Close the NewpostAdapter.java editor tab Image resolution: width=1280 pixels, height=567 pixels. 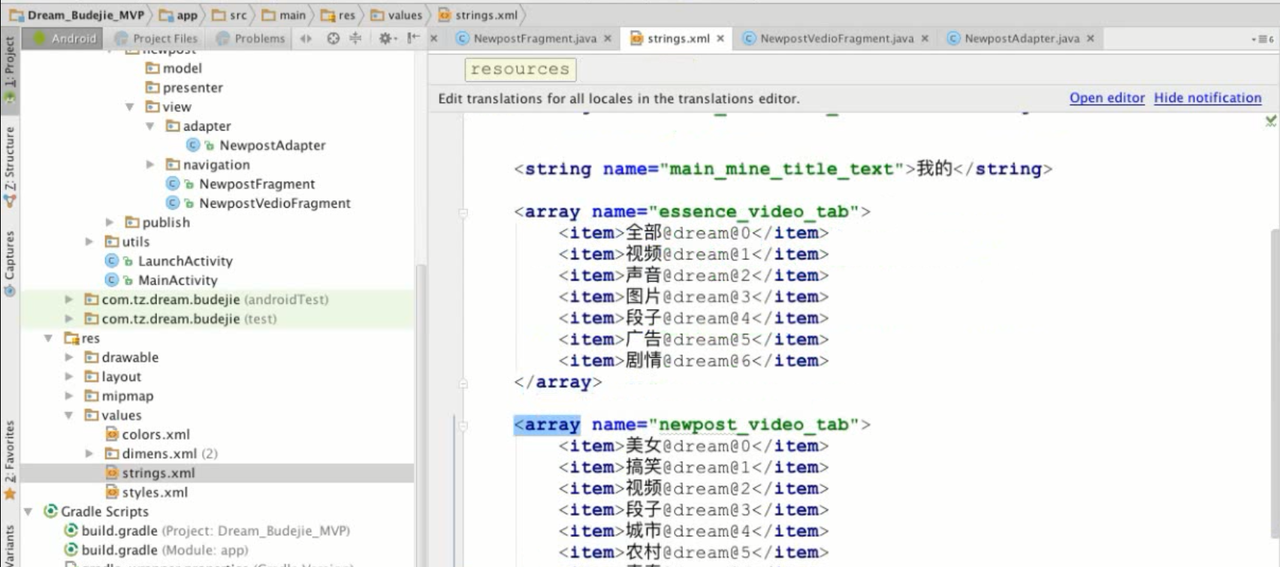[1090, 39]
